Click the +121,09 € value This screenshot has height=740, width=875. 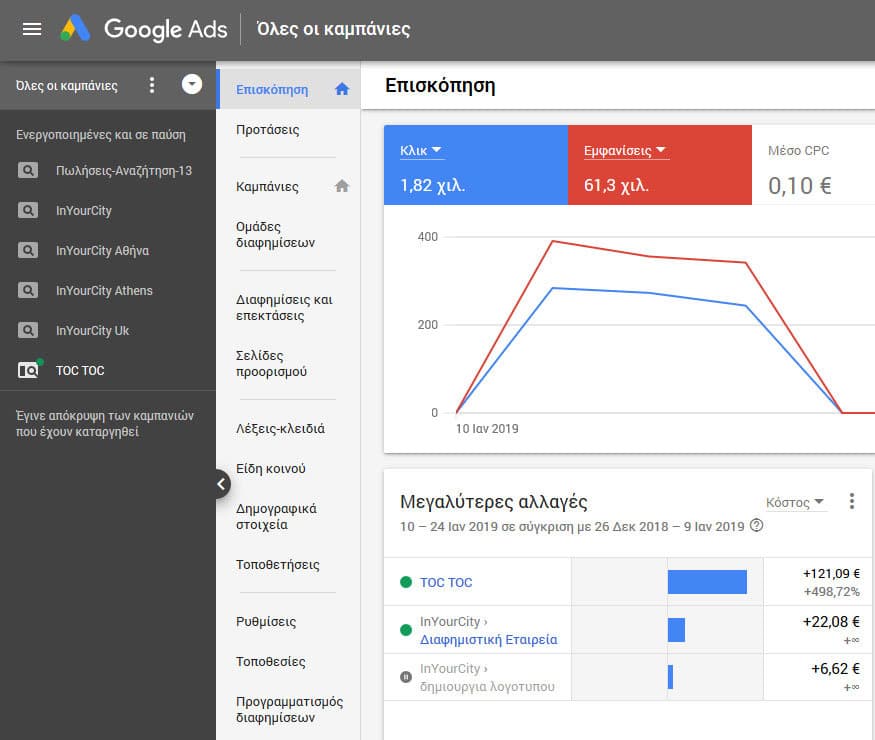pyautogui.click(x=831, y=573)
